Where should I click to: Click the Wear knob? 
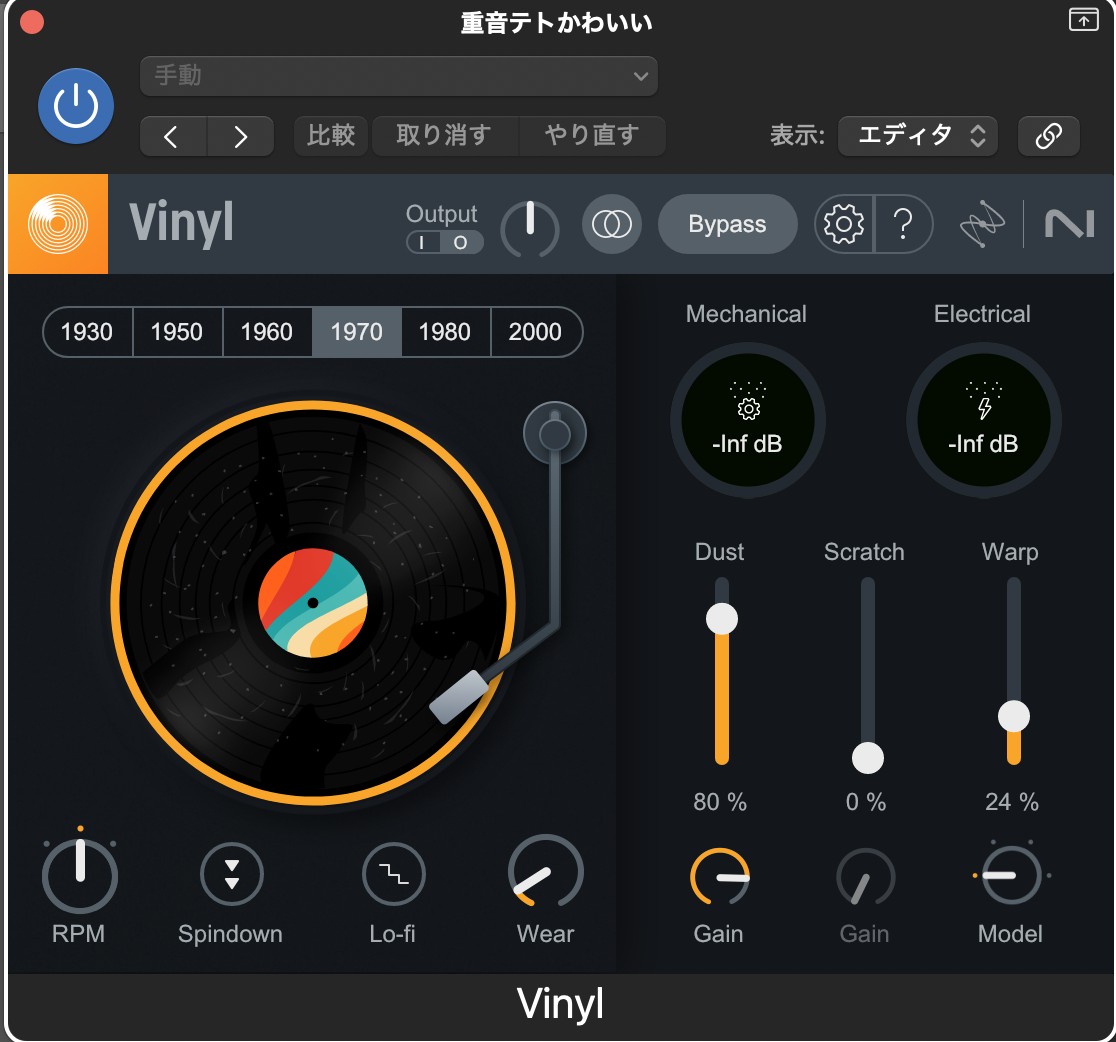click(x=545, y=873)
